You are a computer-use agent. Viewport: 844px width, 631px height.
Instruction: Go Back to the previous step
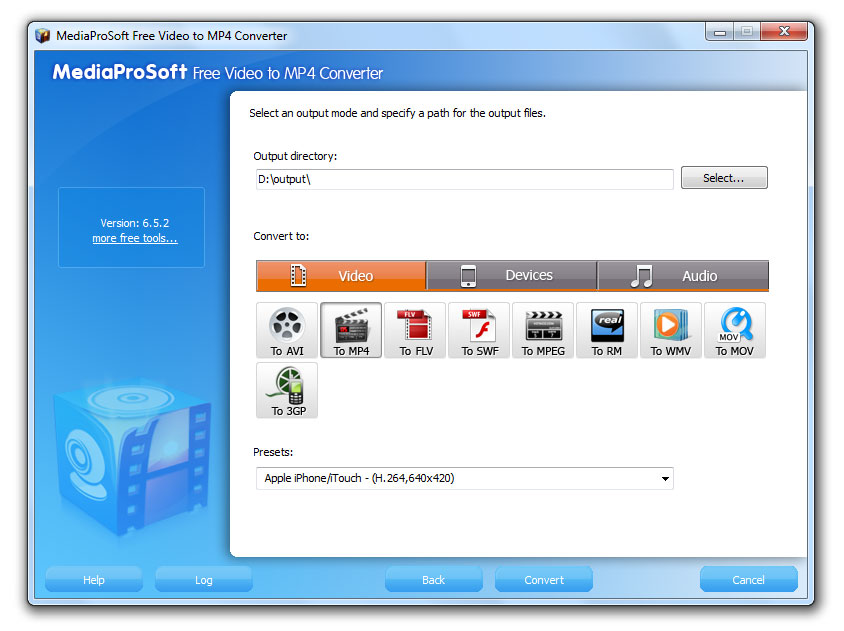click(433, 580)
